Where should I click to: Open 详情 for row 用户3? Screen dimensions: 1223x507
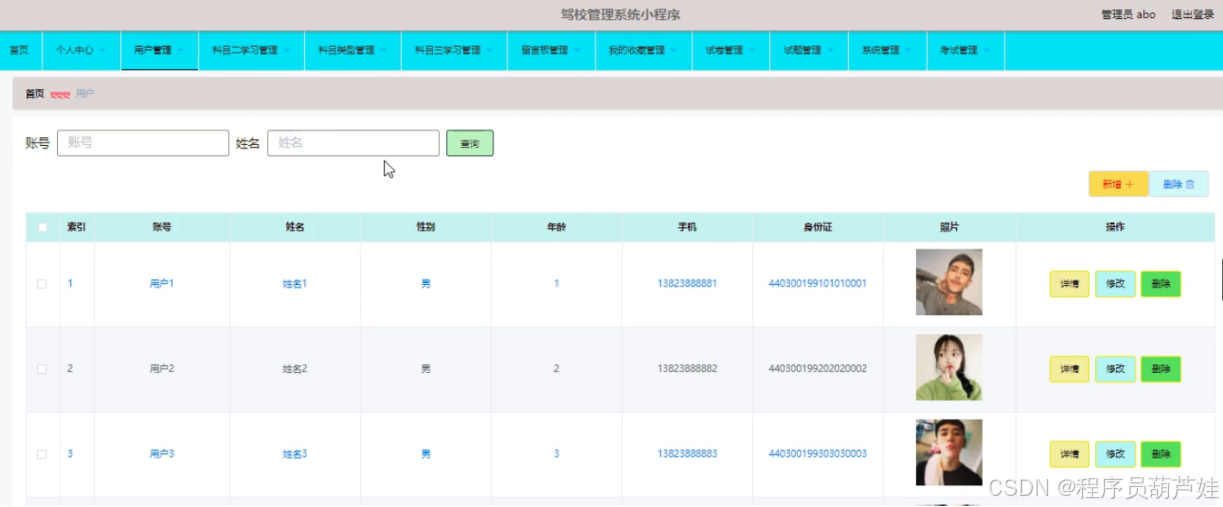pos(1069,454)
